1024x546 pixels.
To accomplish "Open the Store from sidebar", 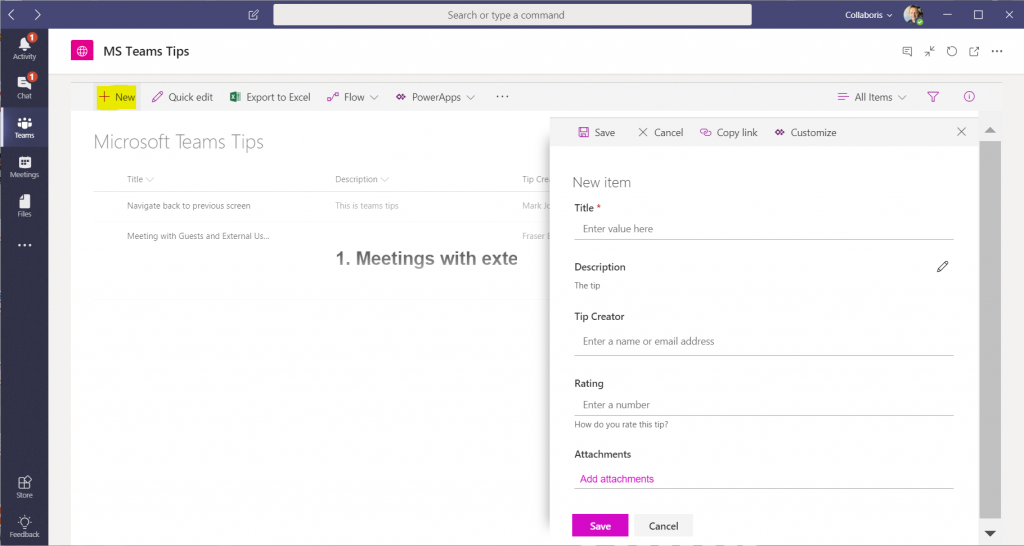I will 24,487.
